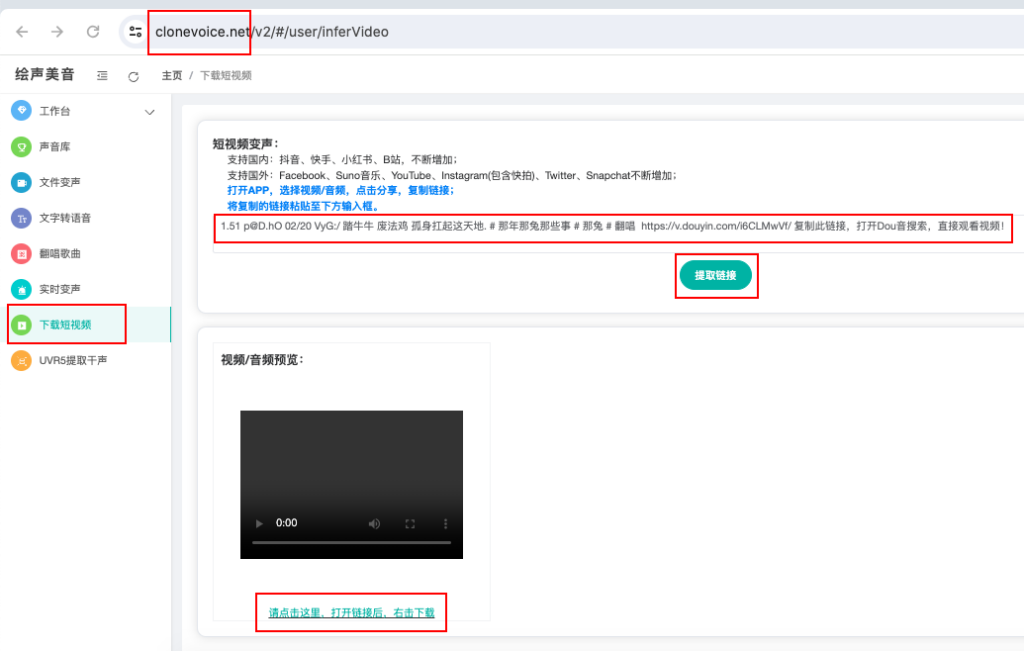Click the Douyin share link input field
The width and height of the screenshot is (1024, 651).
coord(612,227)
